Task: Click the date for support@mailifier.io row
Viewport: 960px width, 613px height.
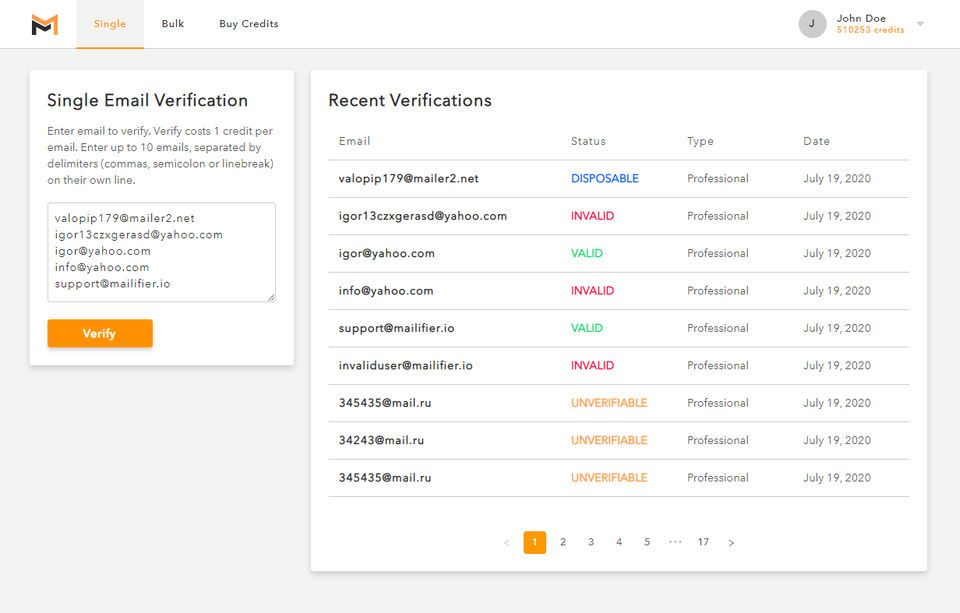Action: [x=836, y=328]
